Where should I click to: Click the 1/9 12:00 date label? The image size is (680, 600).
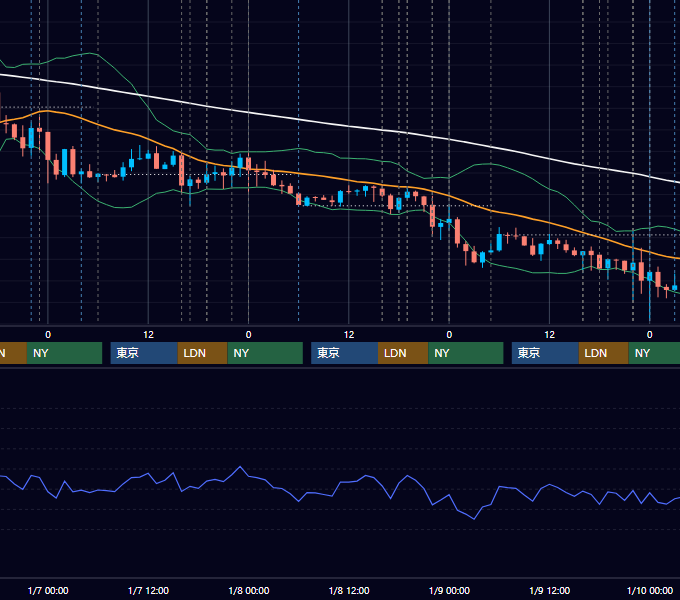549,590
